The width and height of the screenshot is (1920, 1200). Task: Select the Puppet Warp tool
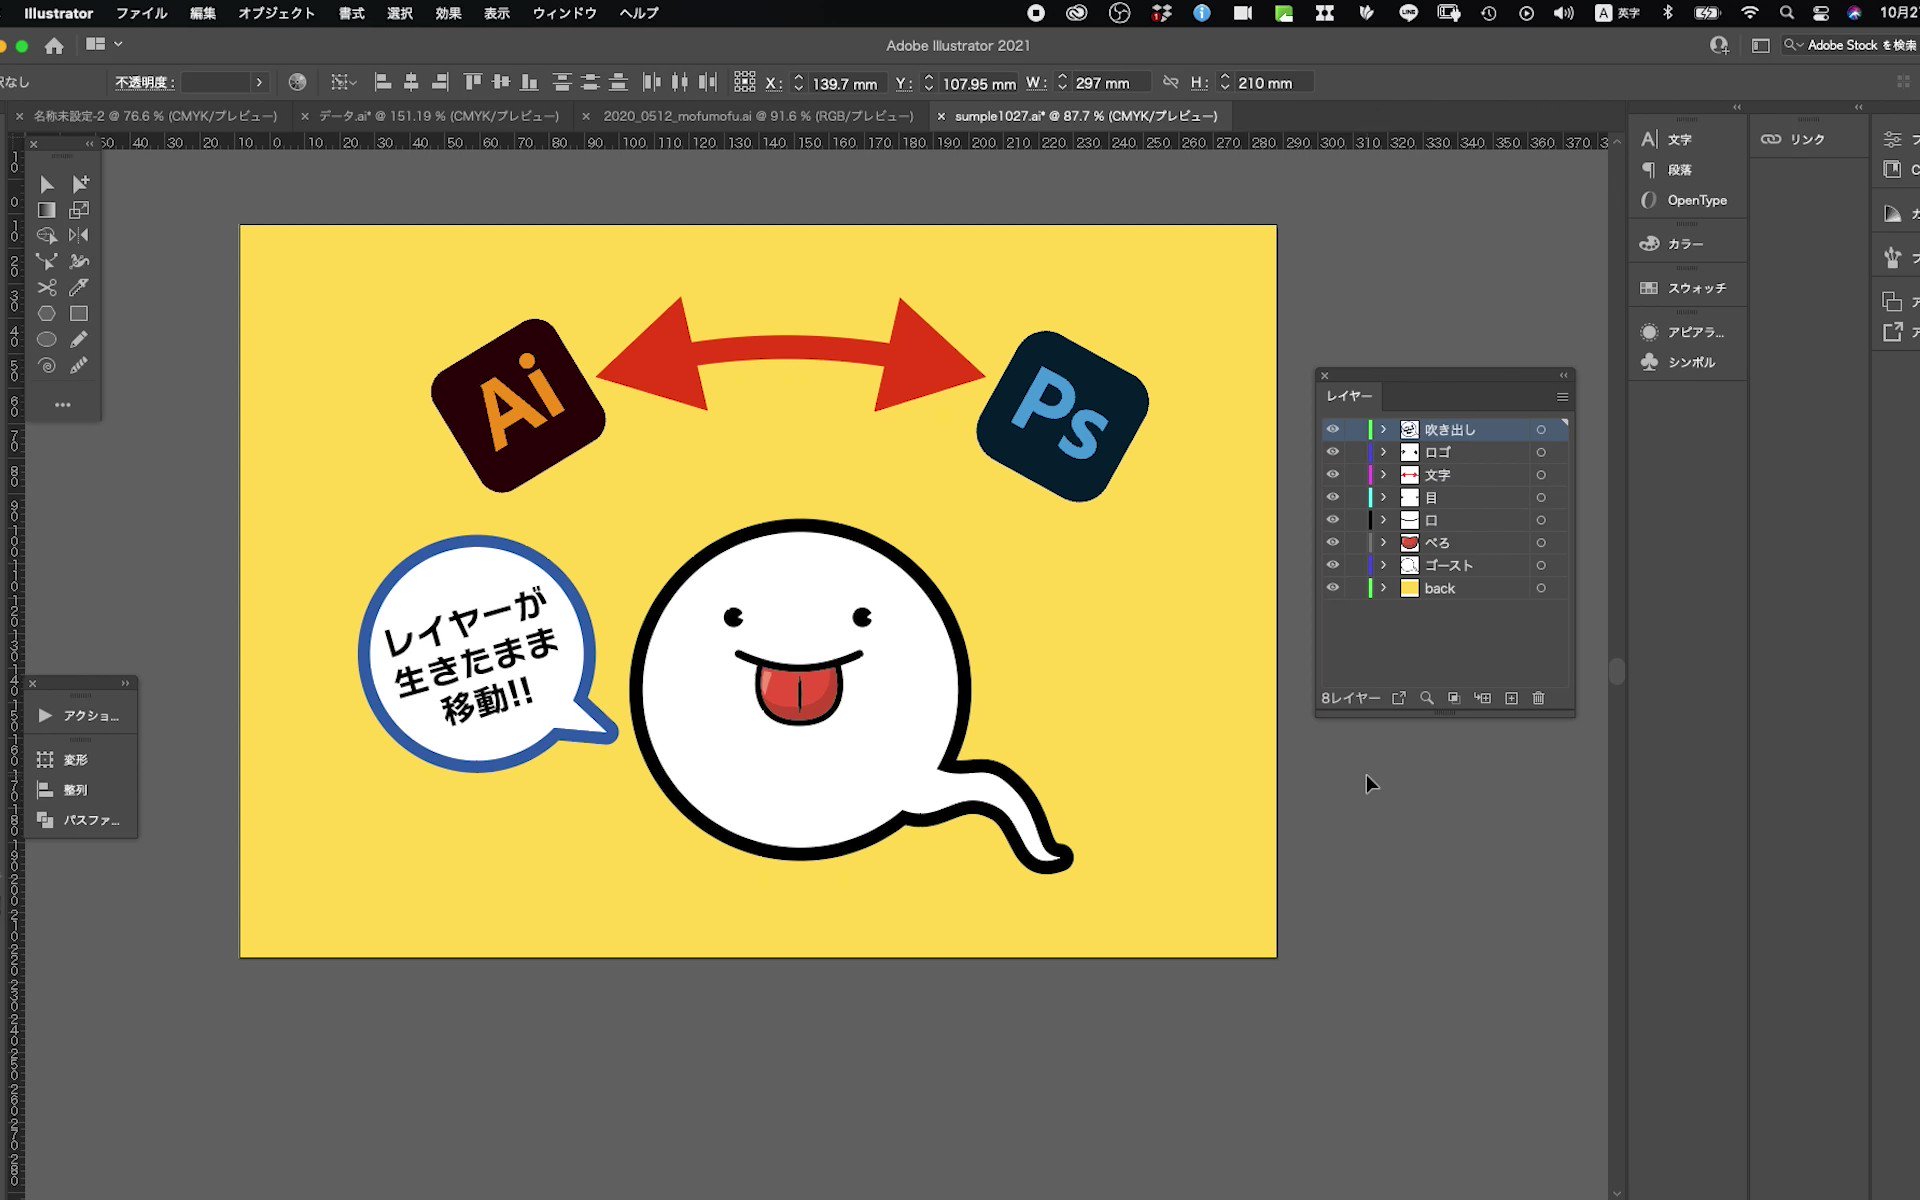pos(79,262)
